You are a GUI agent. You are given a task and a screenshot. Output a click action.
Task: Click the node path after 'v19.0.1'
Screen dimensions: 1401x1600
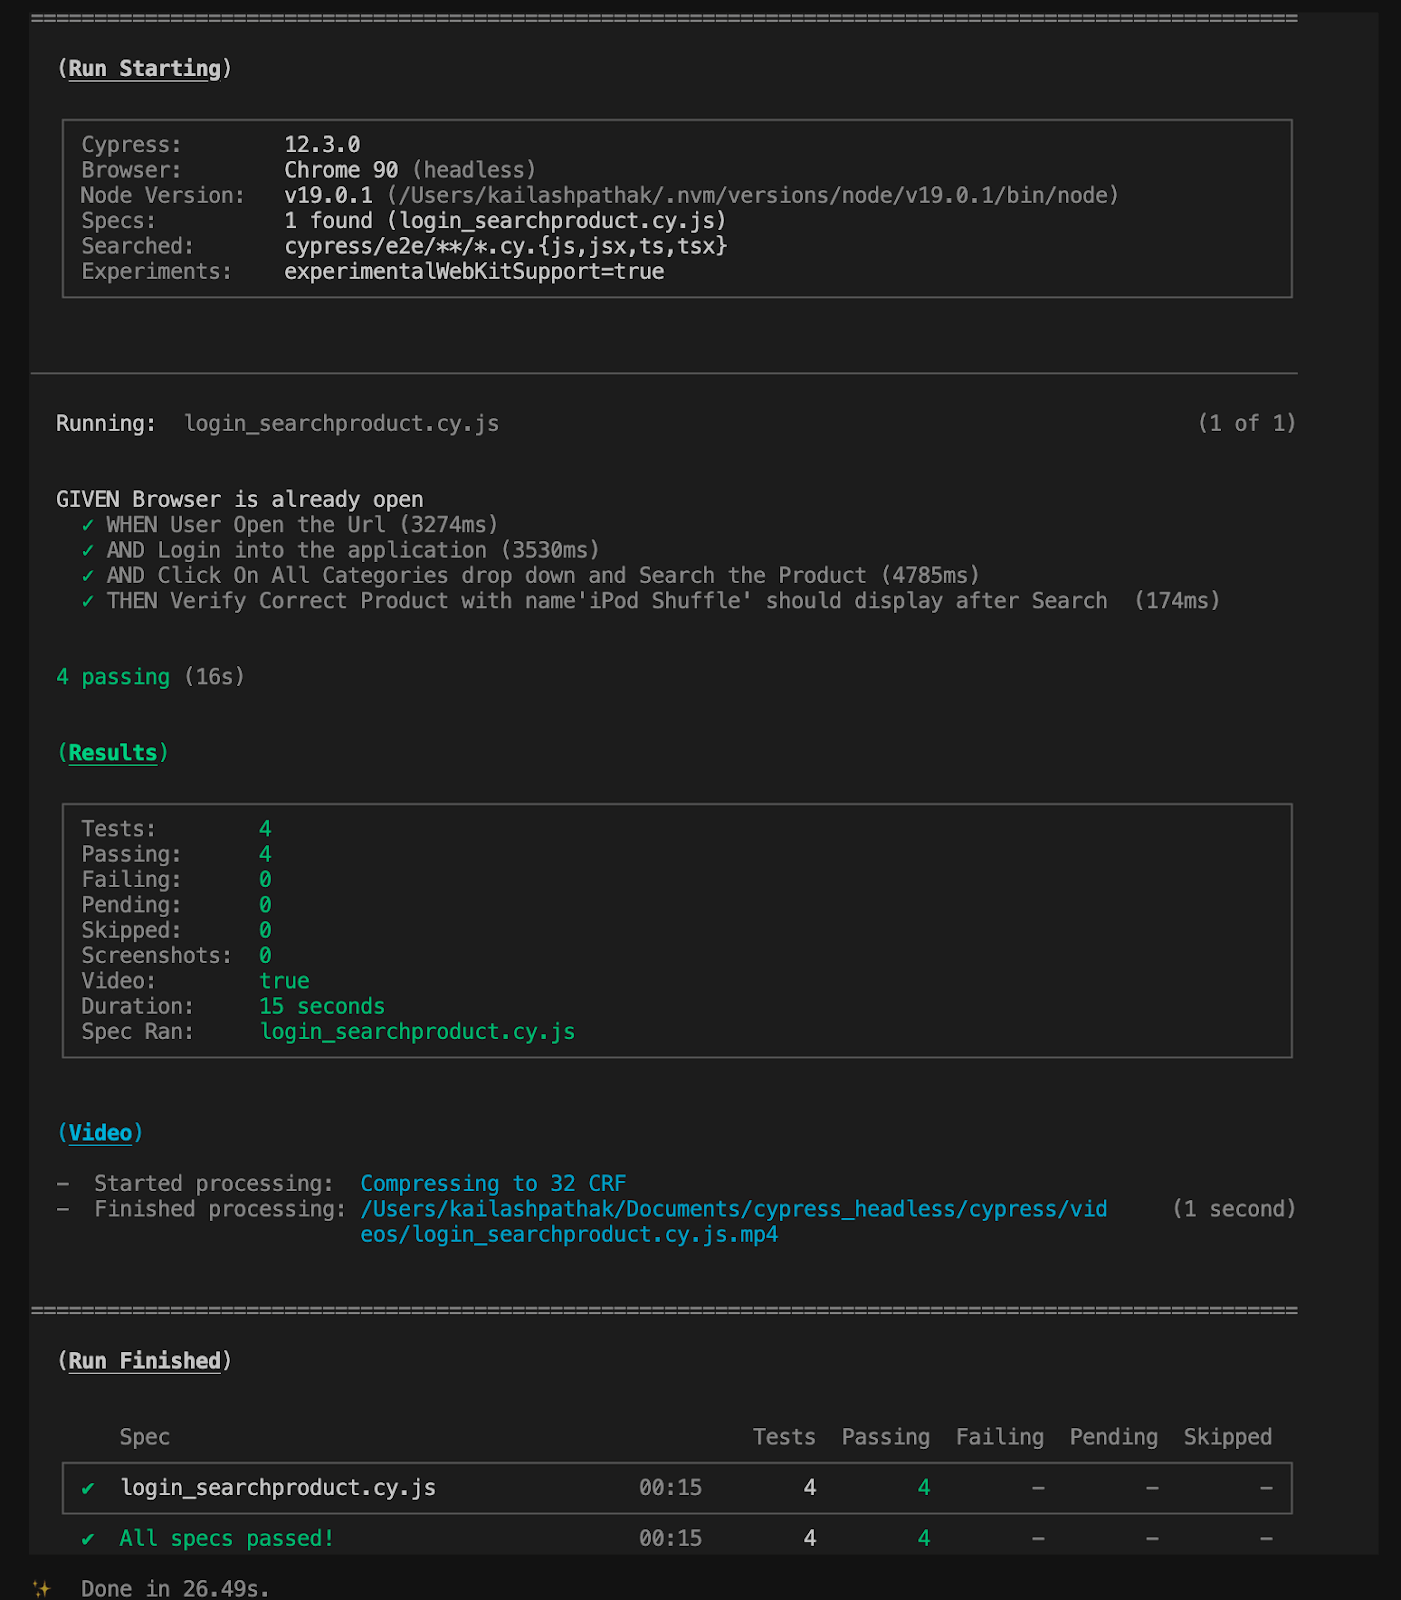pos(753,195)
